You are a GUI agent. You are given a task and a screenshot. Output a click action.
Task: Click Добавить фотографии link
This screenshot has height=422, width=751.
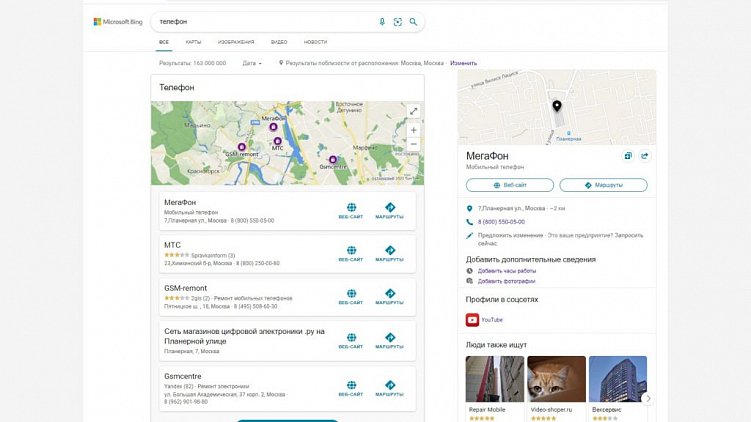coord(506,281)
